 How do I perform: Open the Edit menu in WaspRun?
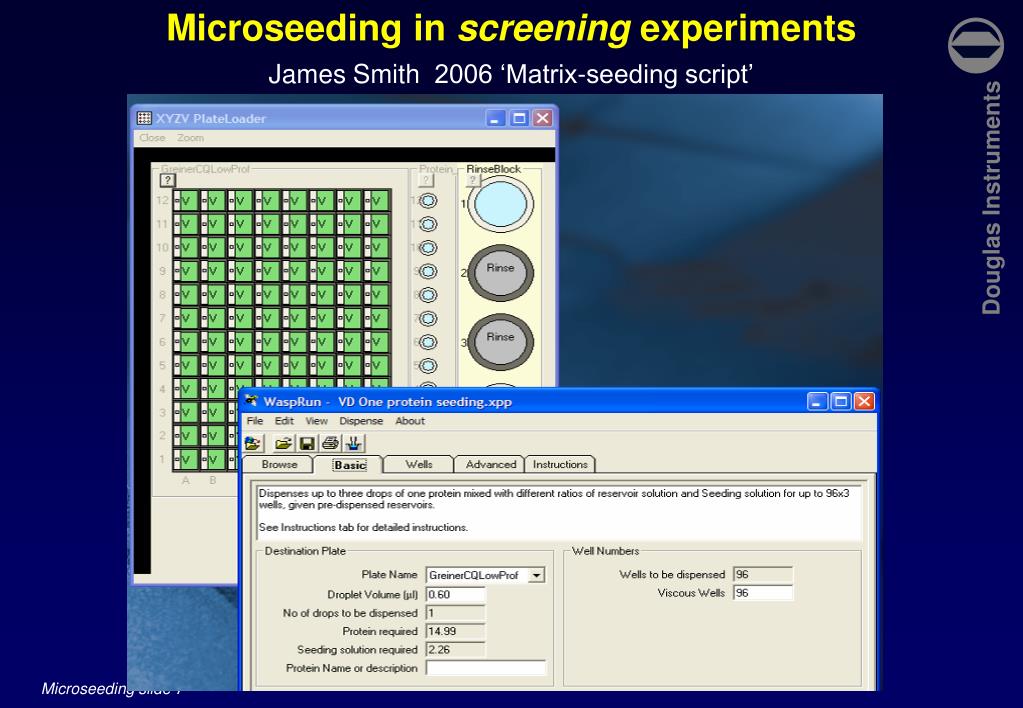284,421
